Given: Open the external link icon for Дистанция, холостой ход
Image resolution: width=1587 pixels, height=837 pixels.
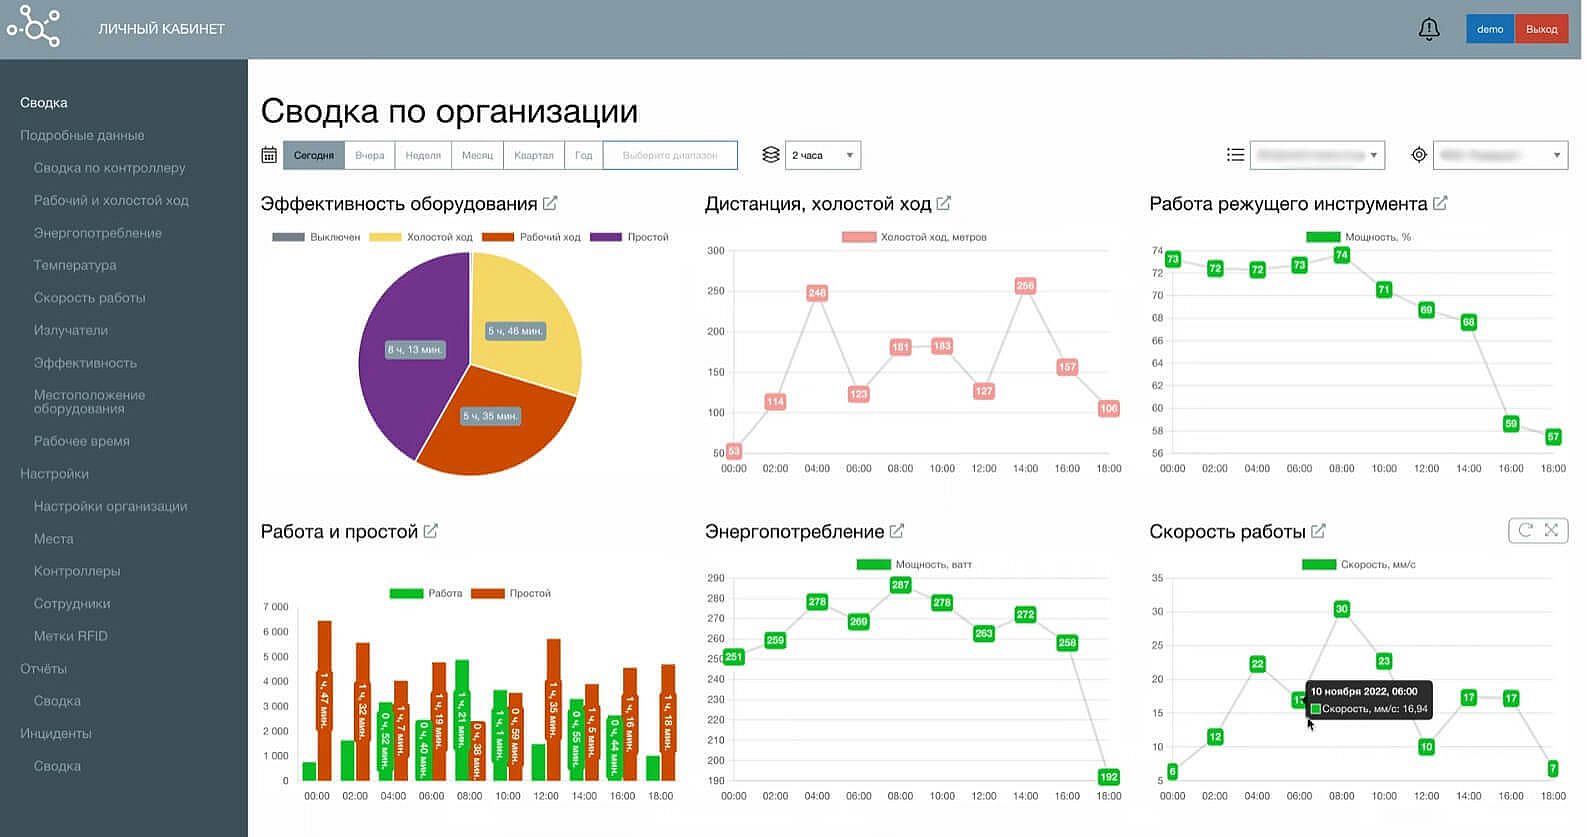Looking at the screenshot, I should point(943,203).
